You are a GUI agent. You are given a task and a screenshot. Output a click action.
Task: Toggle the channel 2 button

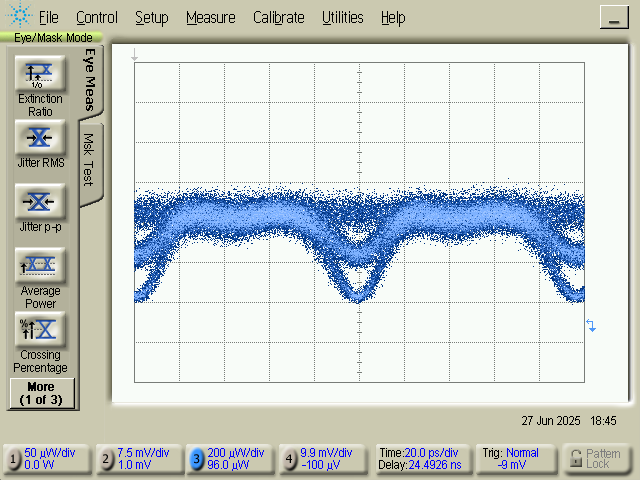coord(106,459)
